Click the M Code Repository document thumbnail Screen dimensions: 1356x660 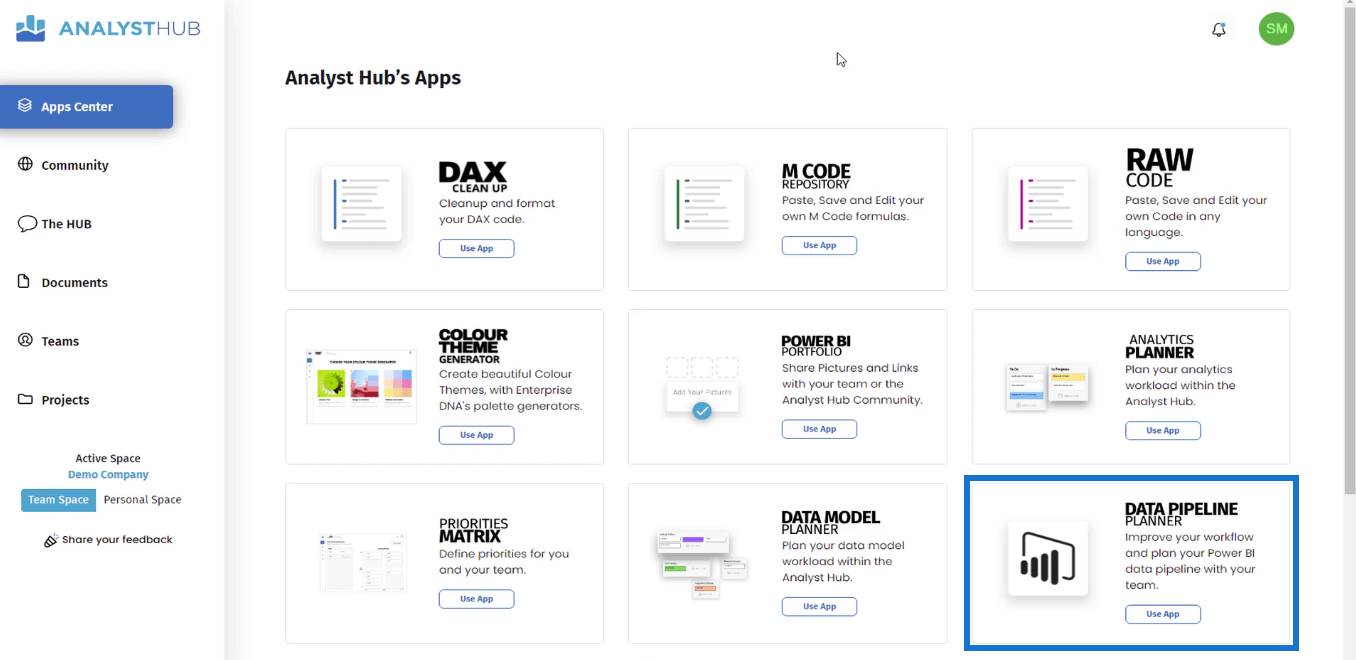point(704,205)
